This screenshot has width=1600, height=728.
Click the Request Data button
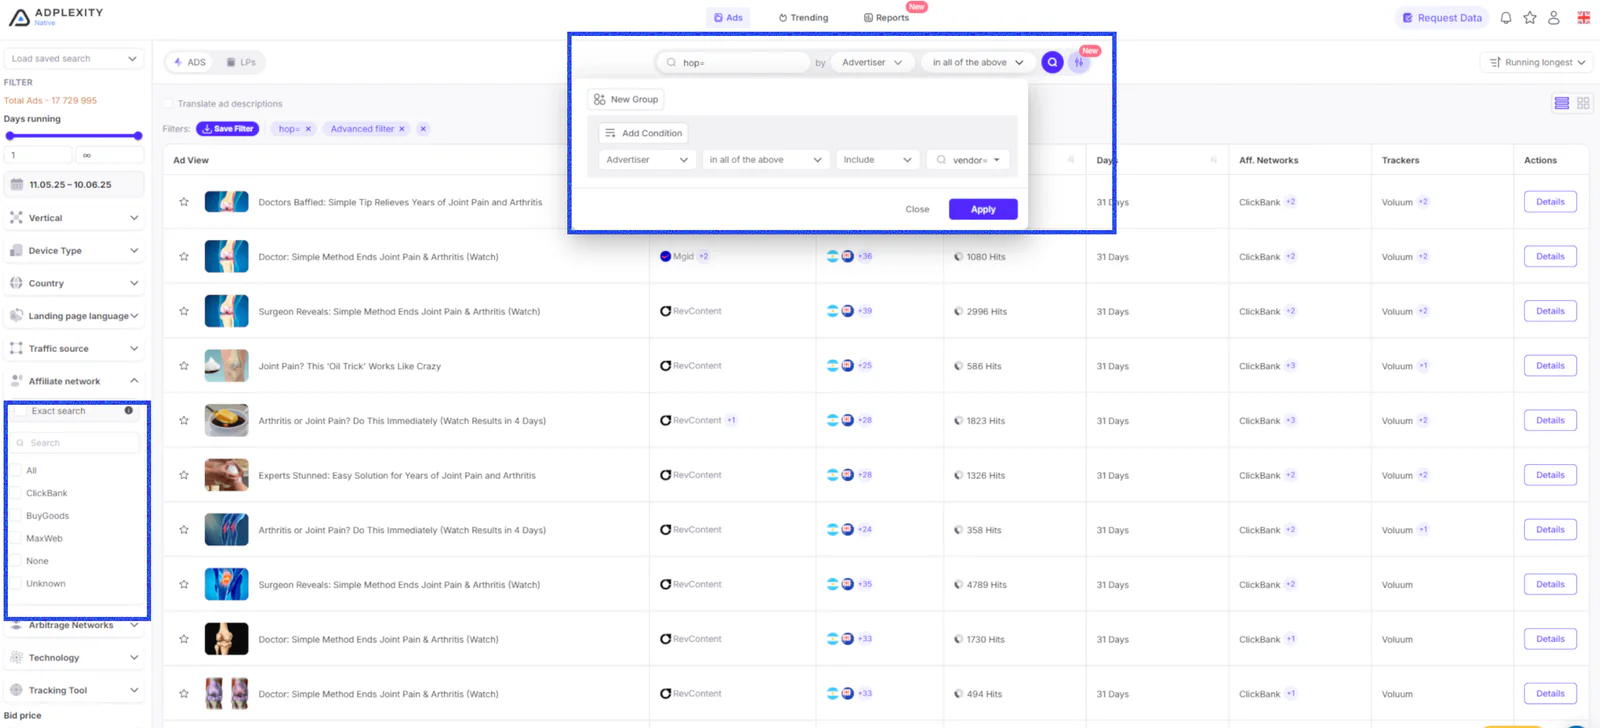[1442, 18]
